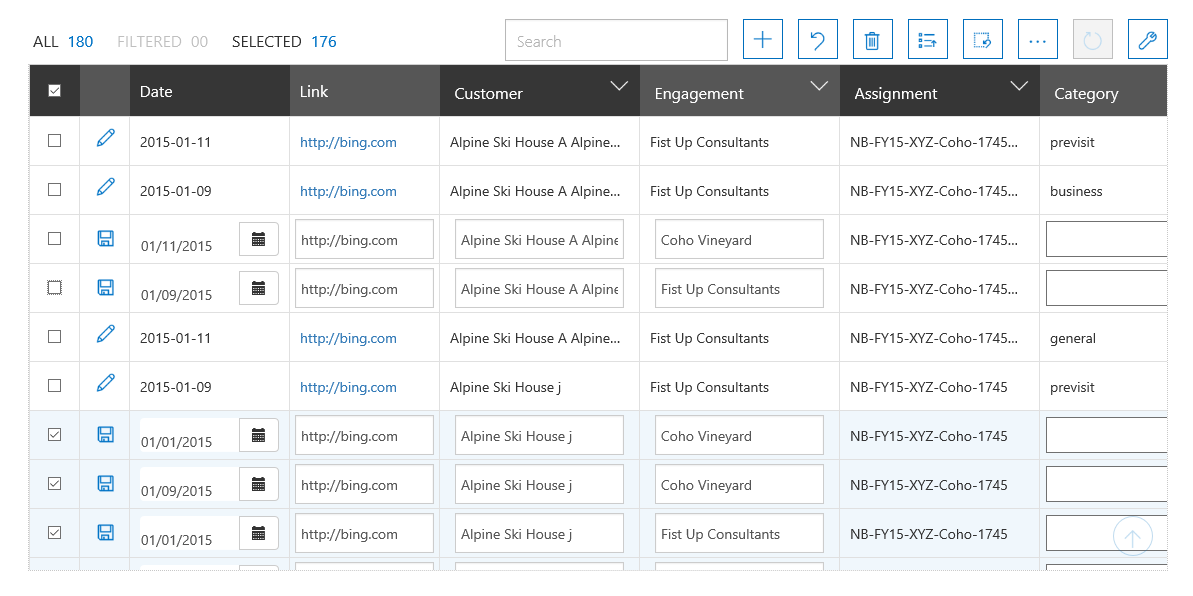Open calendar for 01/09/2015 Fist Up row

click(259, 288)
